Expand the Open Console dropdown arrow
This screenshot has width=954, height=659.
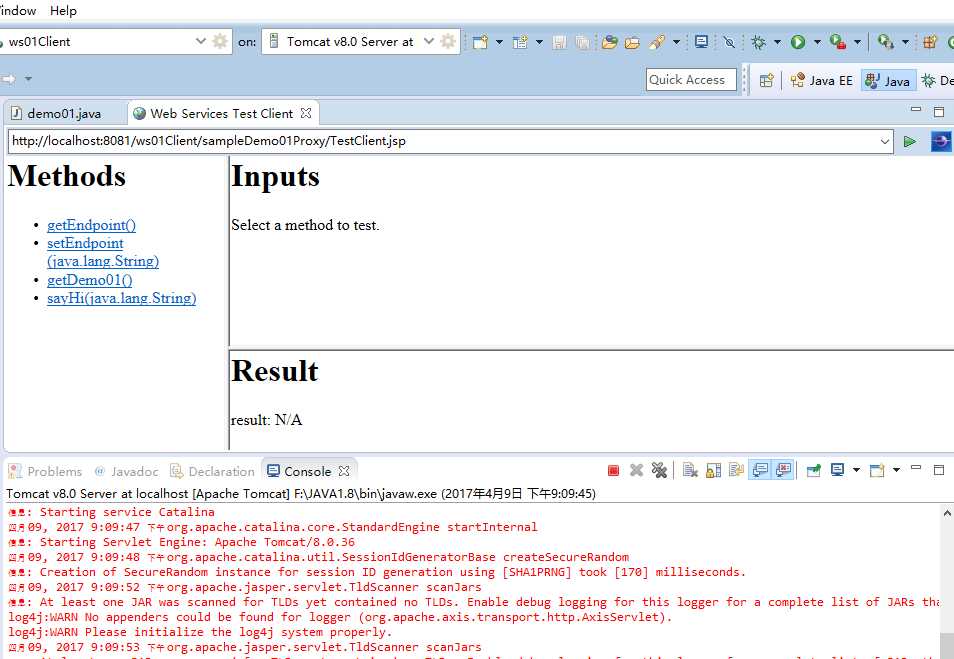coord(896,470)
